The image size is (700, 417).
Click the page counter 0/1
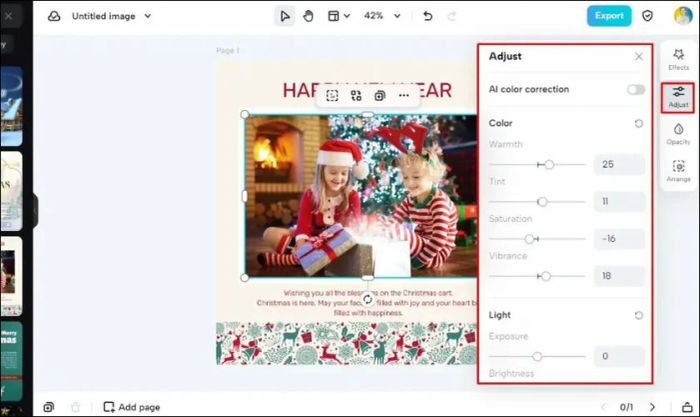click(626, 407)
